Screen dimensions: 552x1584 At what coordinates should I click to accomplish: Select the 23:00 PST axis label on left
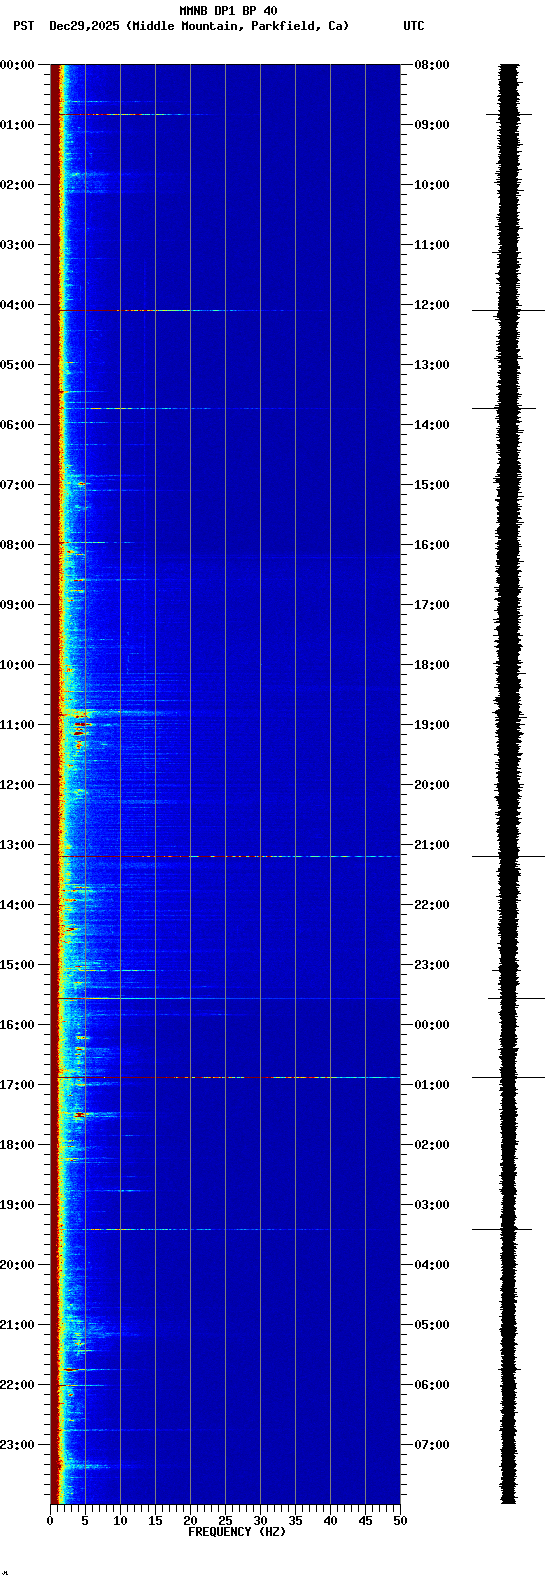coord(17,1445)
